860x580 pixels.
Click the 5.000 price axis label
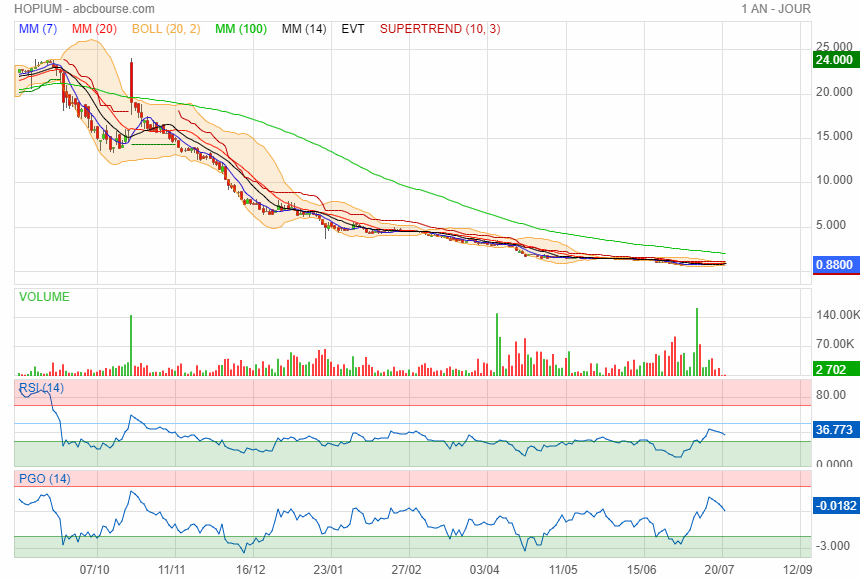[x=831, y=224]
